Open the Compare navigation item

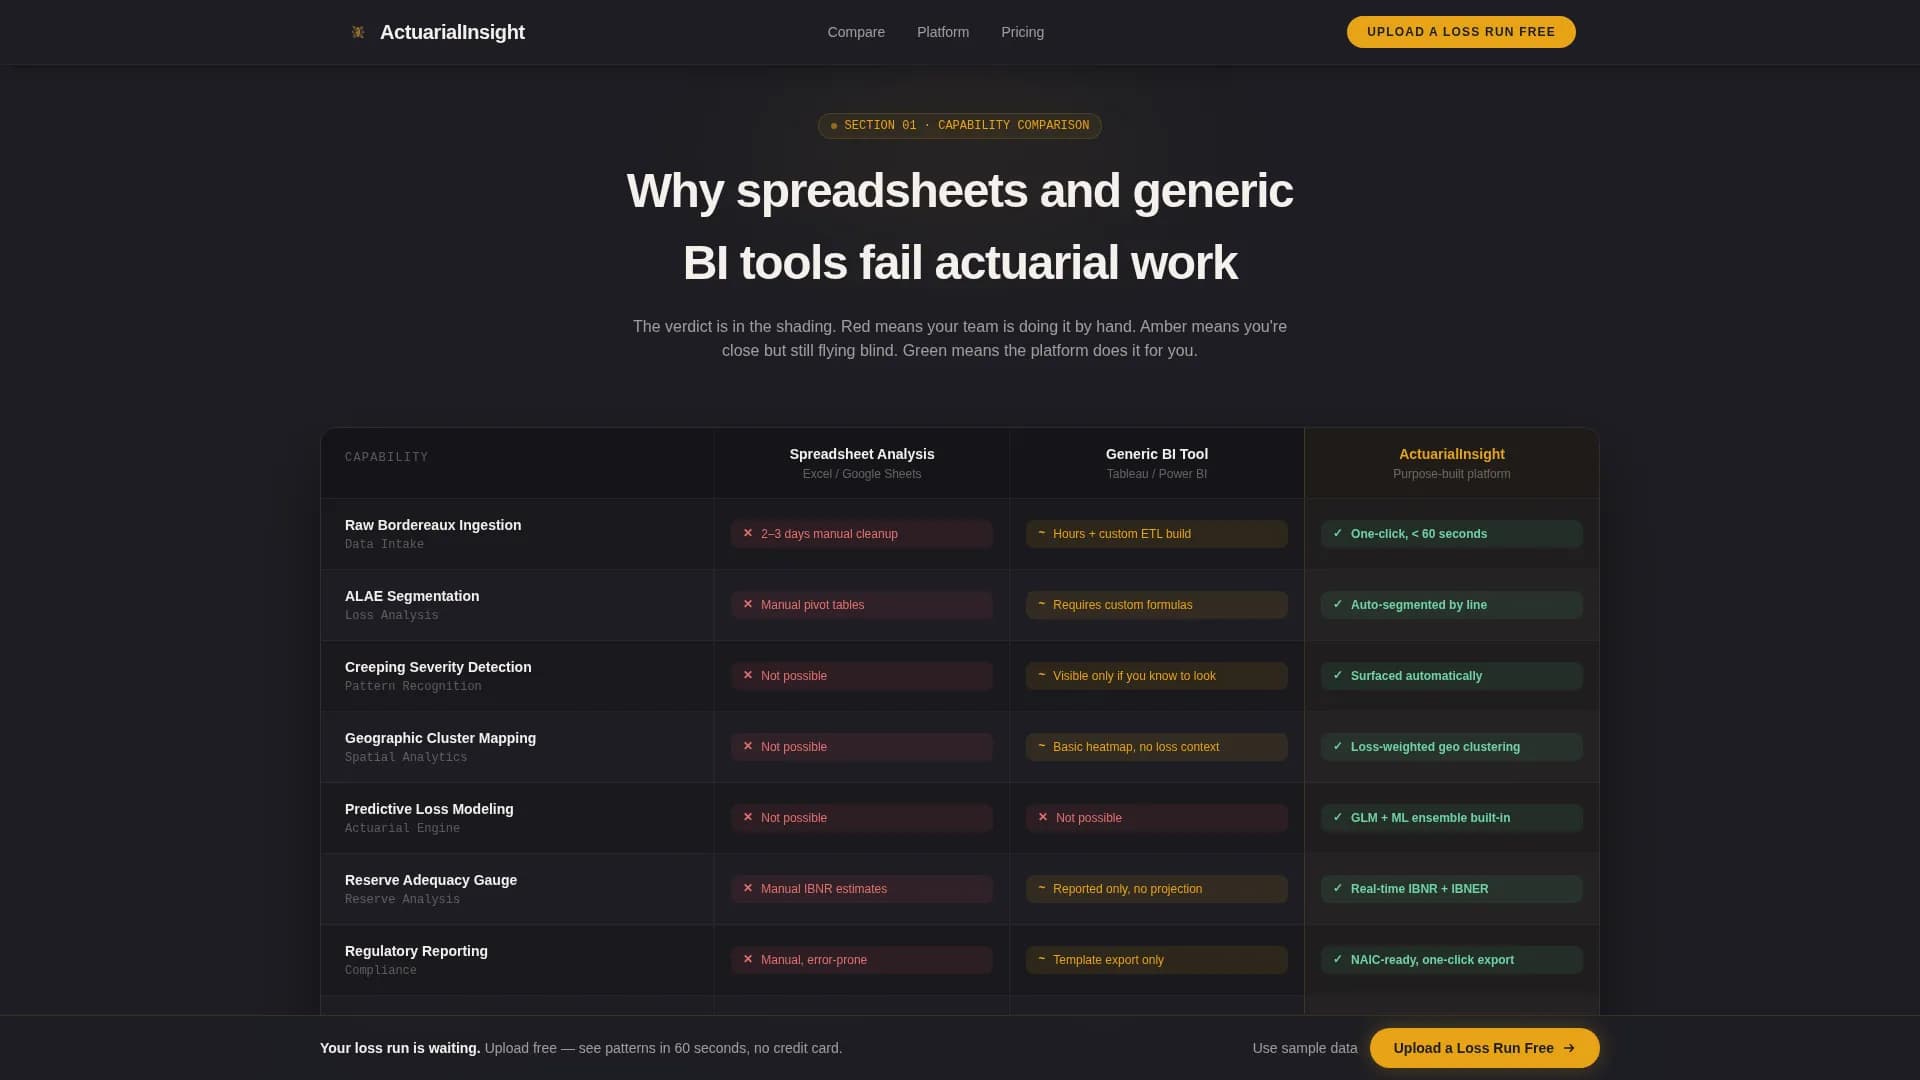click(856, 32)
